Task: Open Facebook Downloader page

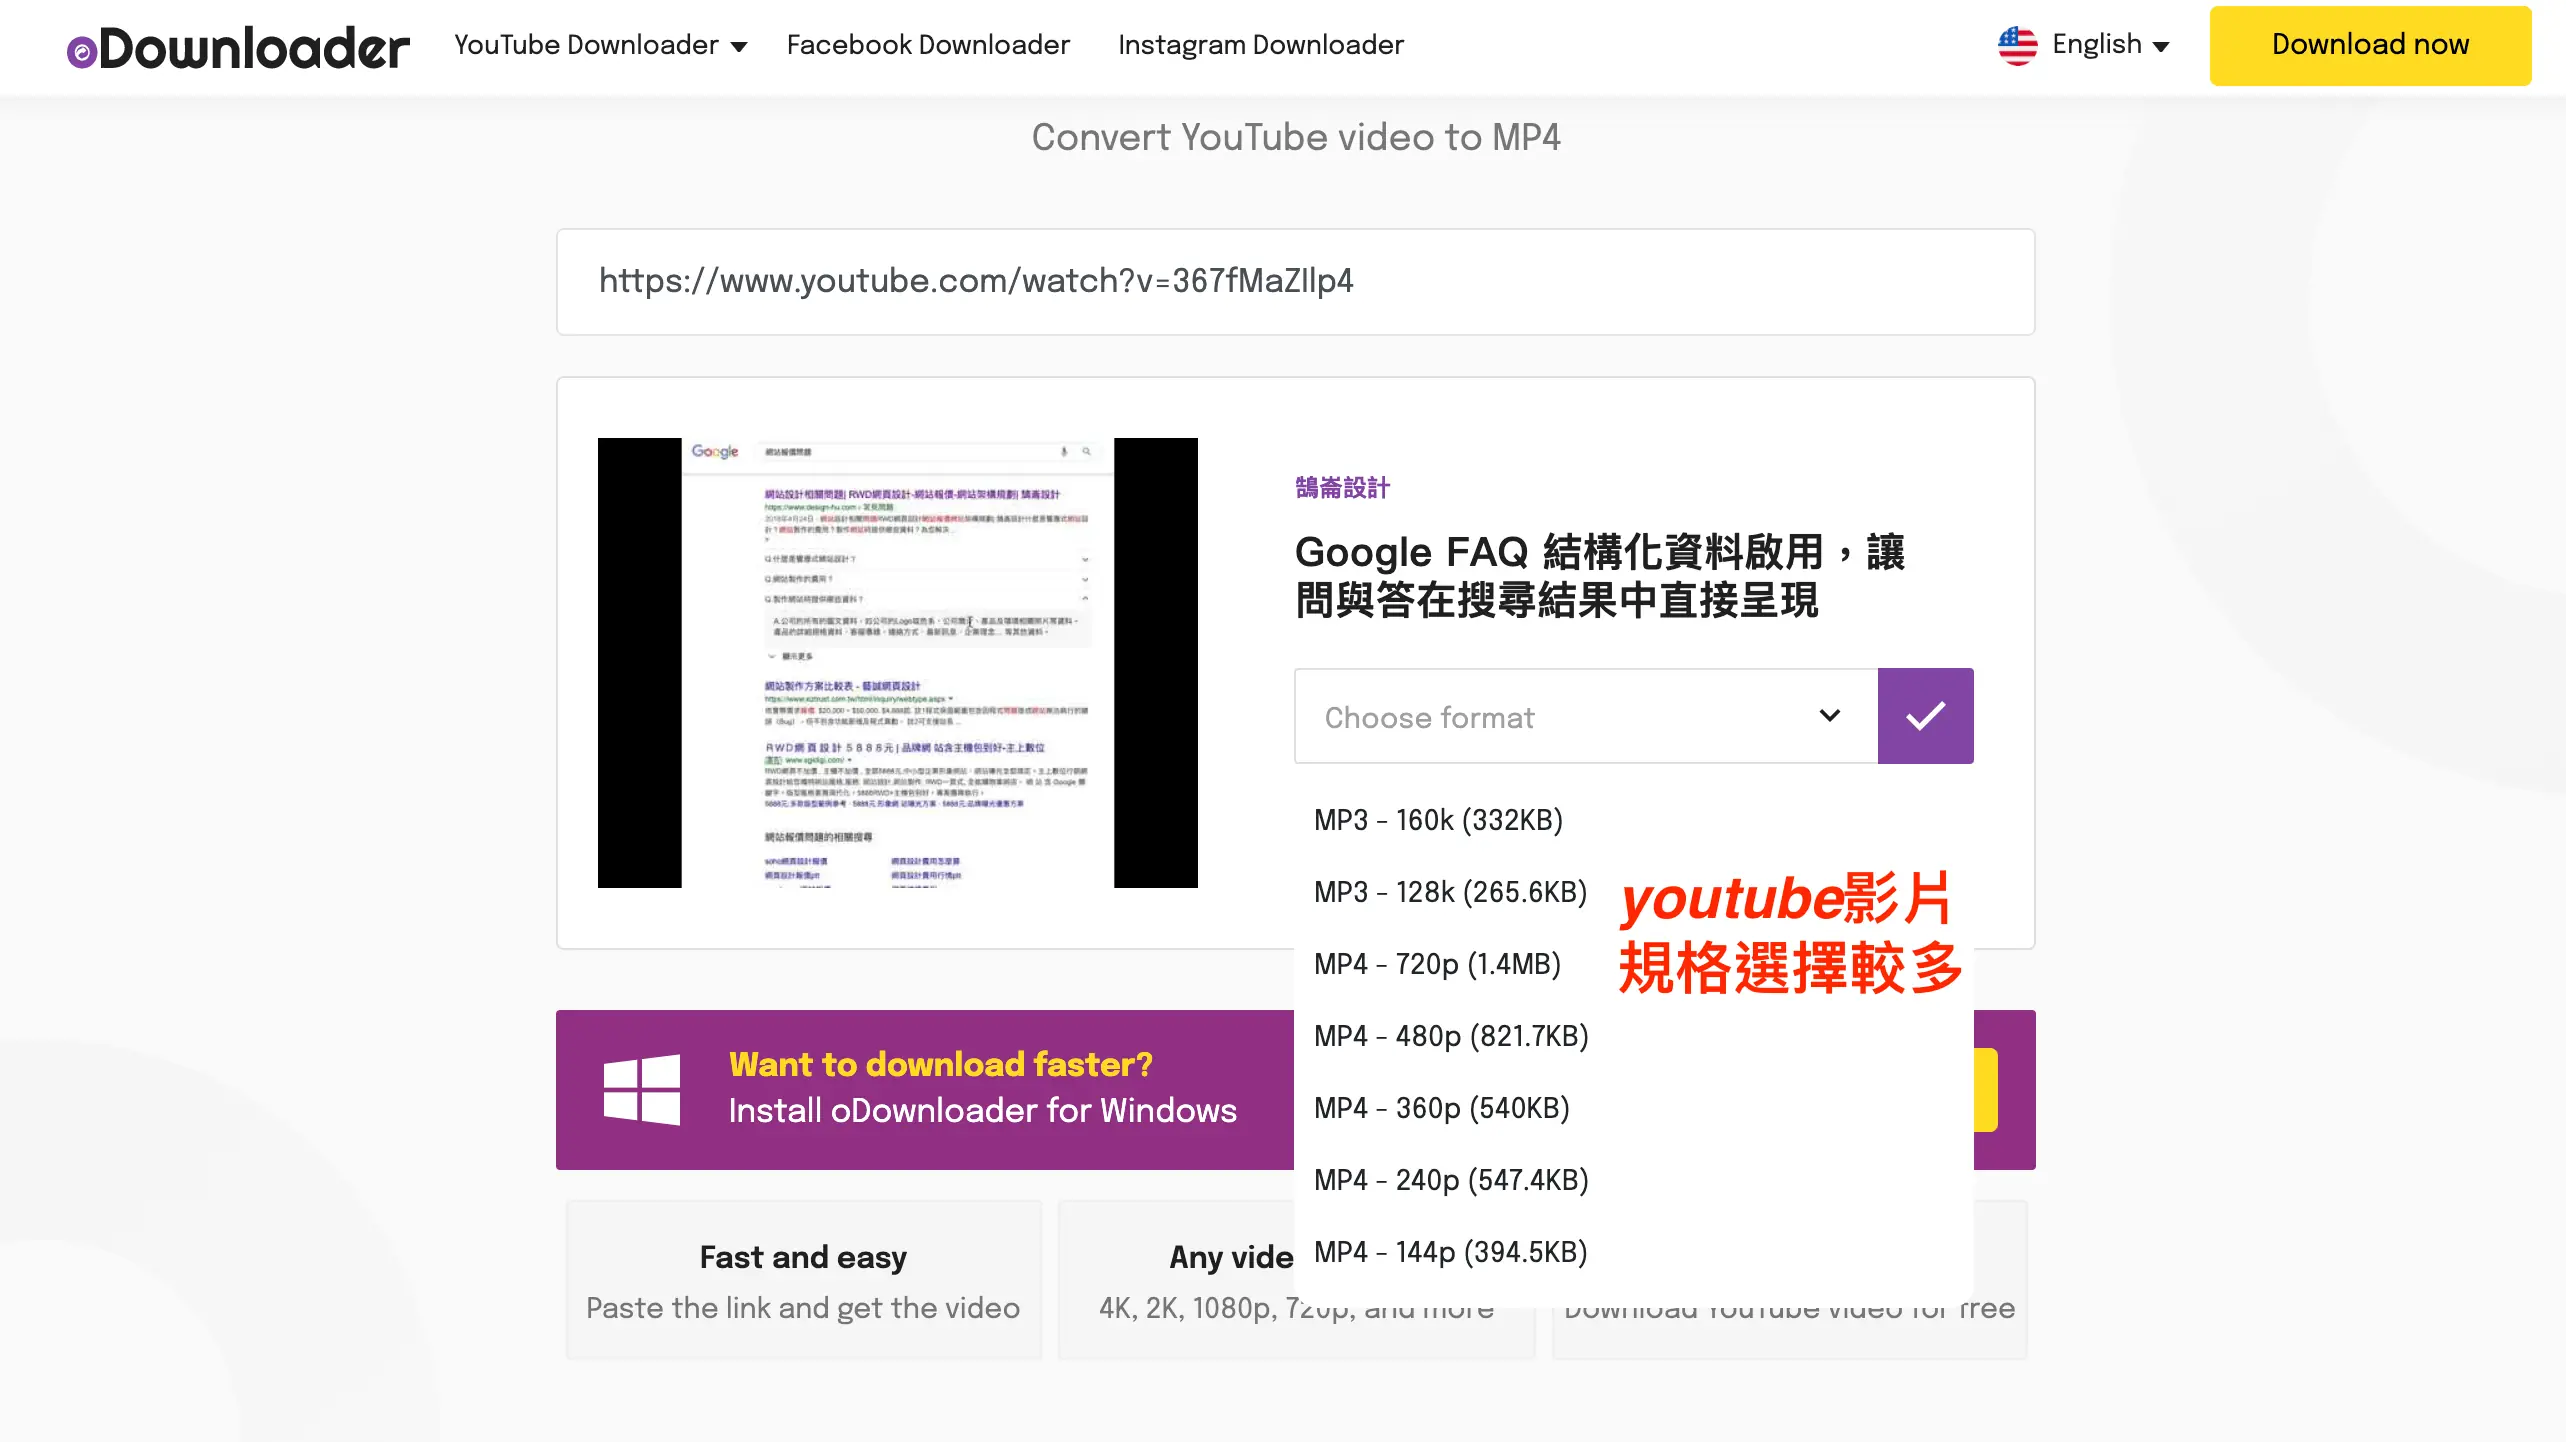Action: pyautogui.click(x=928, y=45)
